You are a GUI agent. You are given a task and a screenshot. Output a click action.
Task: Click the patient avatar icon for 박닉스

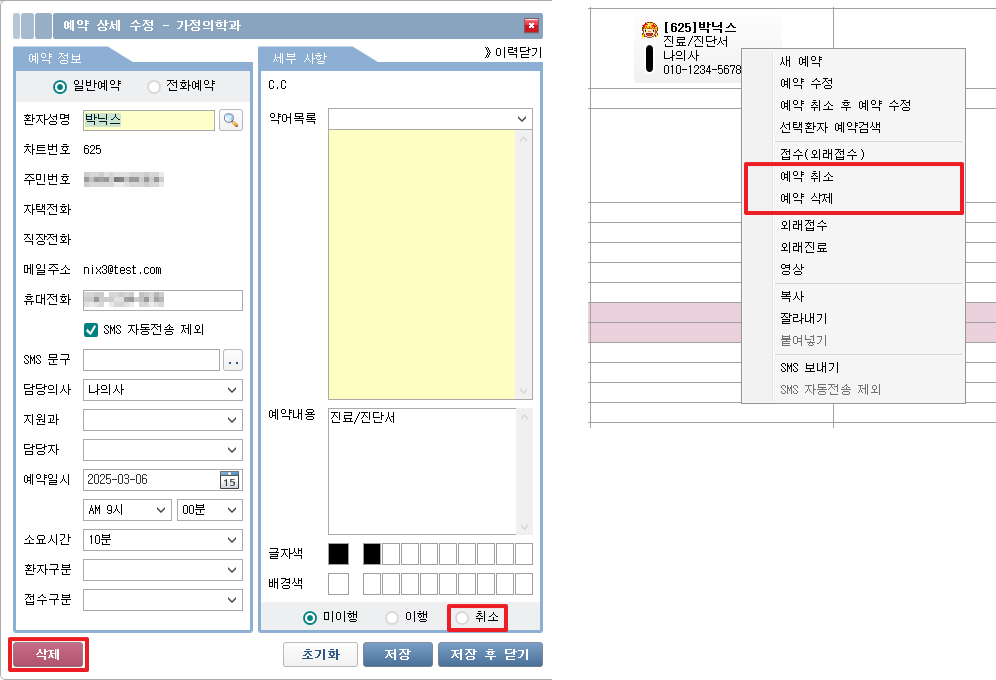[649, 30]
